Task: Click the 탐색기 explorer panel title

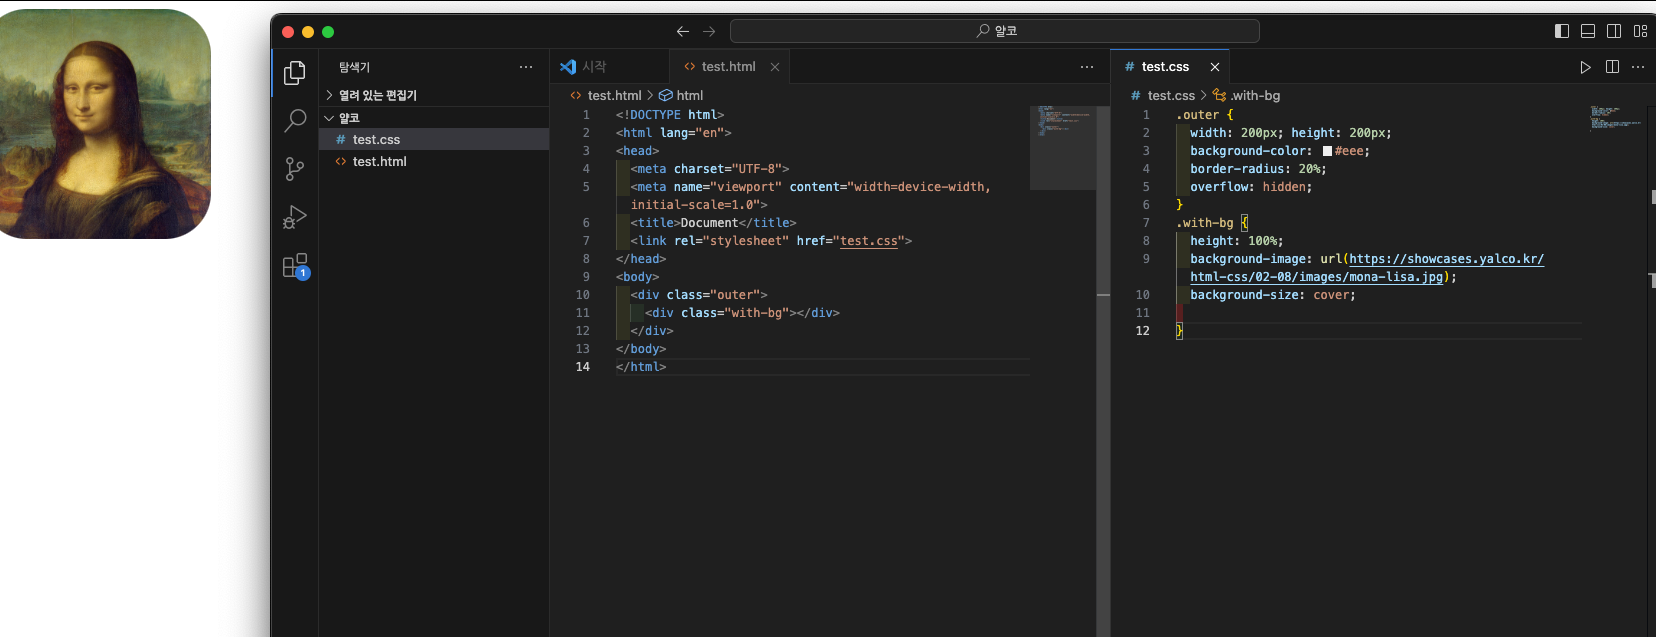Action: [x=354, y=67]
